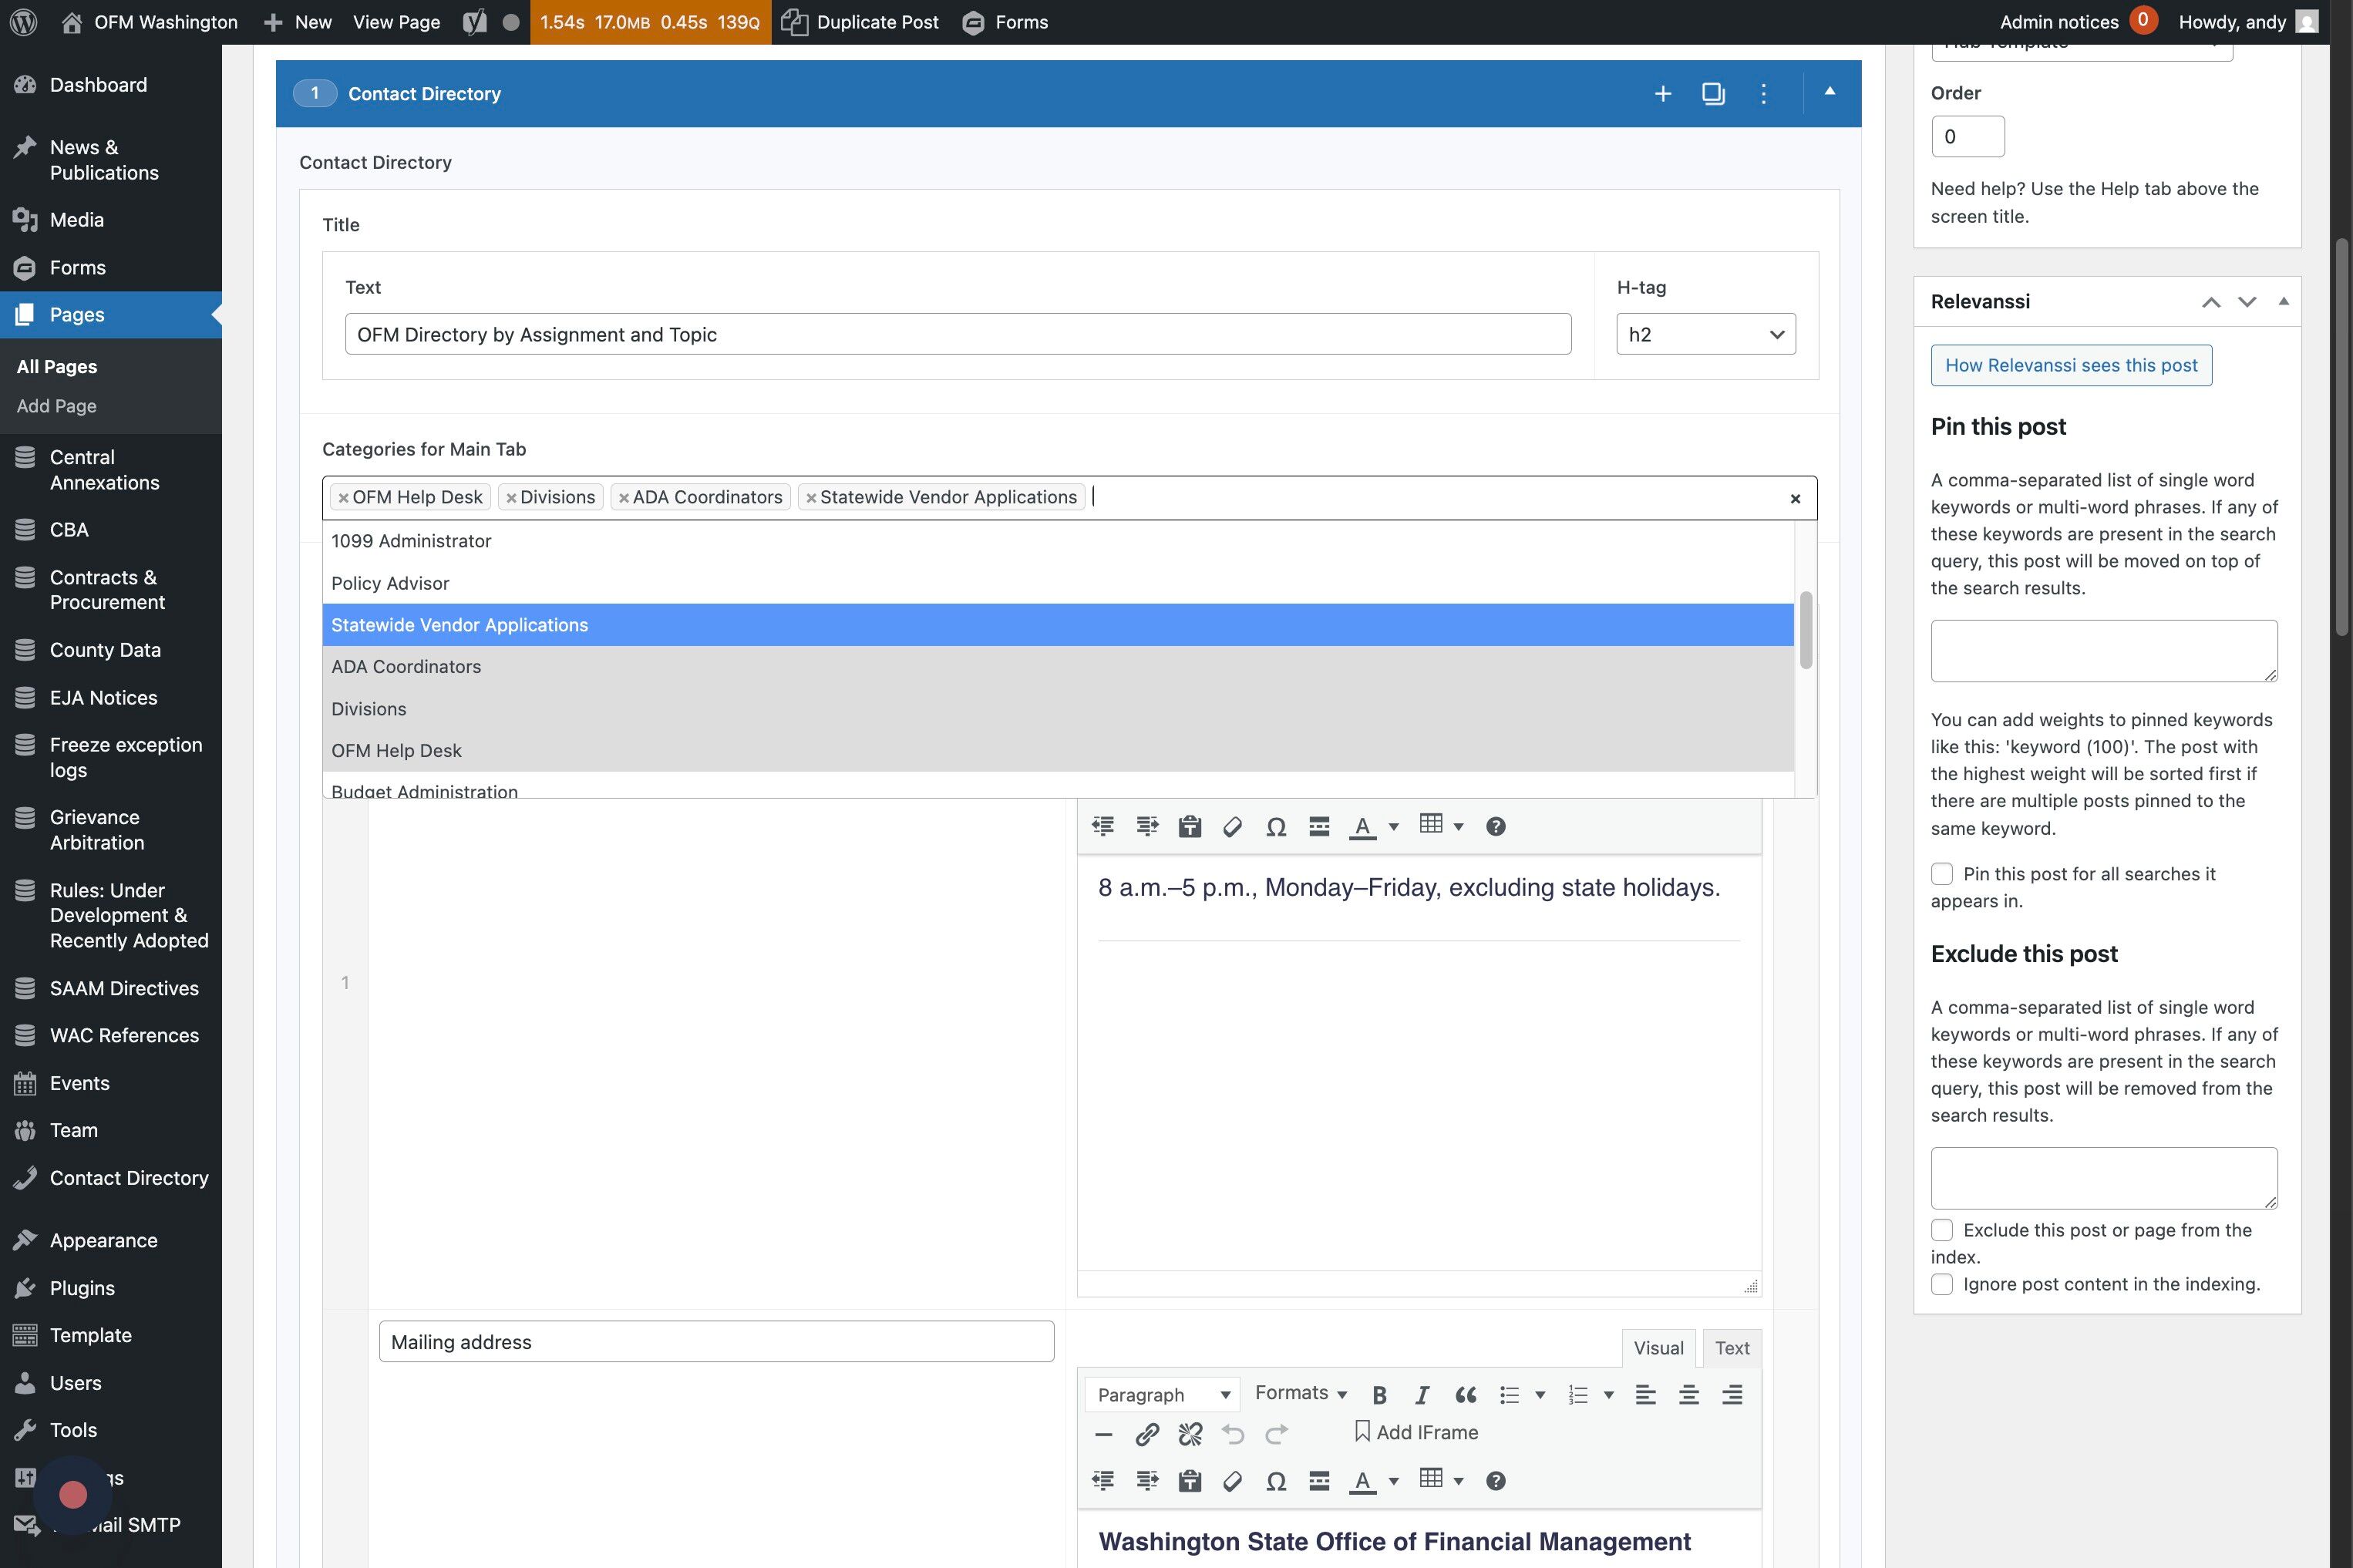Duplicate the Contact Directory layout block
The height and width of the screenshot is (1568, 2353).
pos(1713,94)
